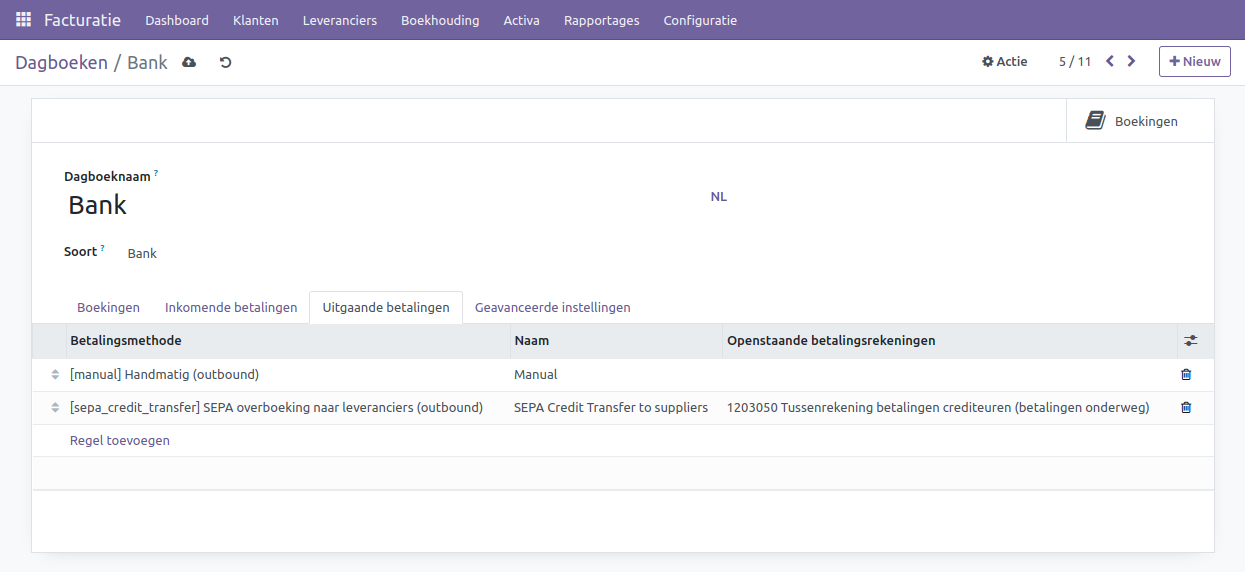Delete the SEPA overboeking row
The image size is (1245, 572).
point(1186,407)
